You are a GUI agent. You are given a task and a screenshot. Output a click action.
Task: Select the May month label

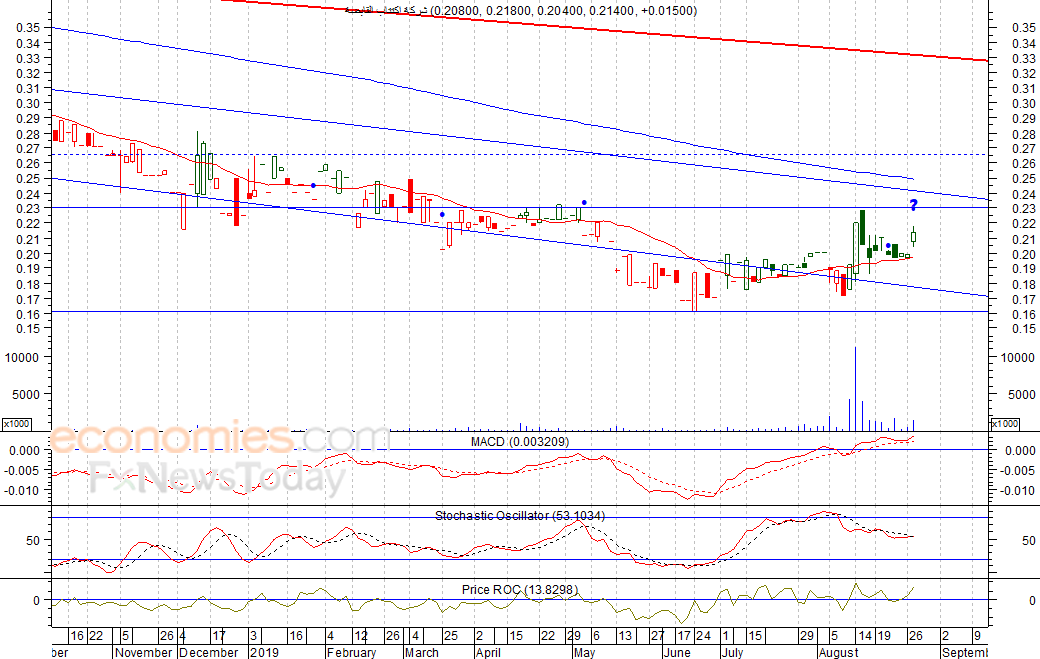[584, 652]
